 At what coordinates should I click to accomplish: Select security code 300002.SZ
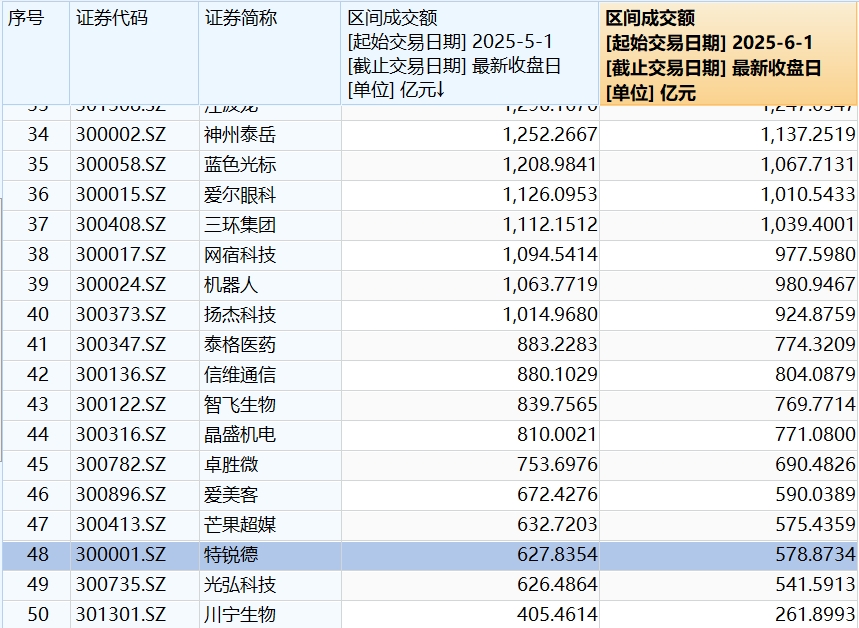point(121,135)
